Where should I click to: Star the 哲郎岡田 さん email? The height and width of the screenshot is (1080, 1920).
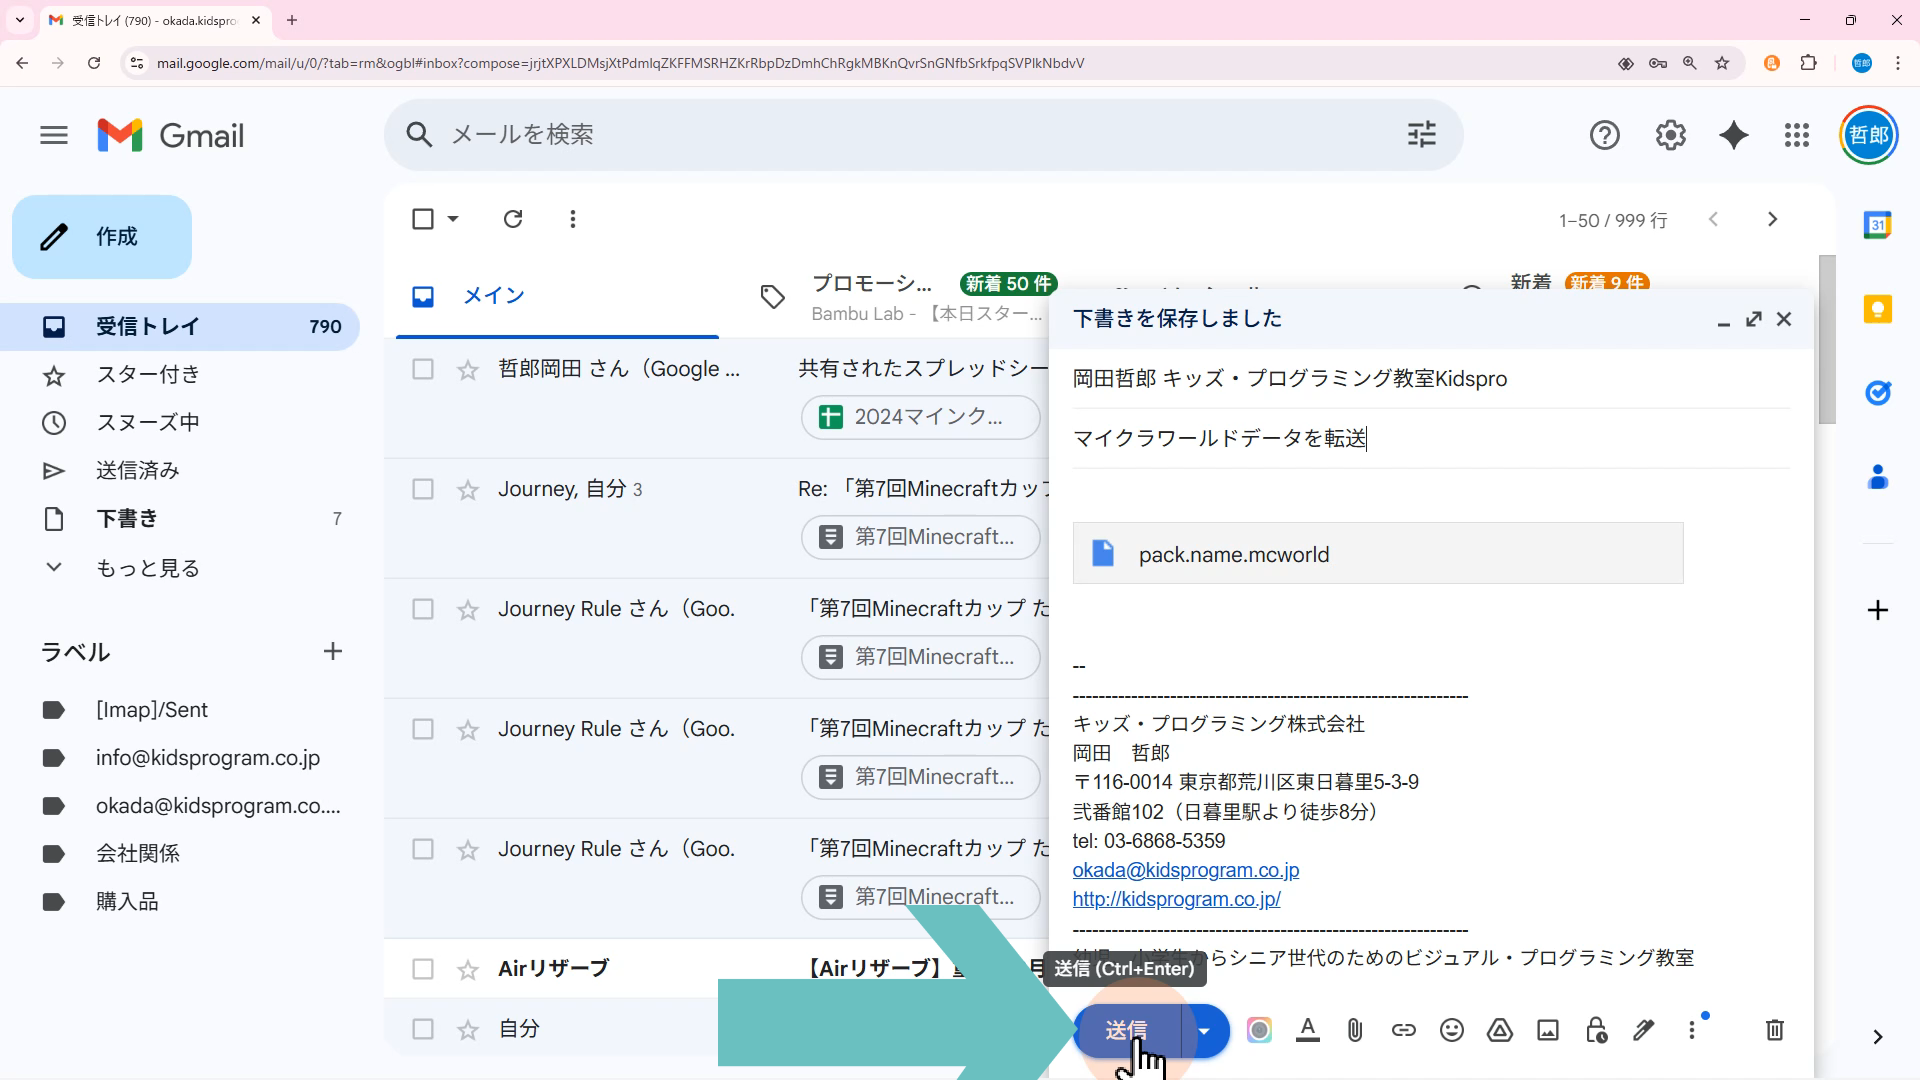coord(468,370)
